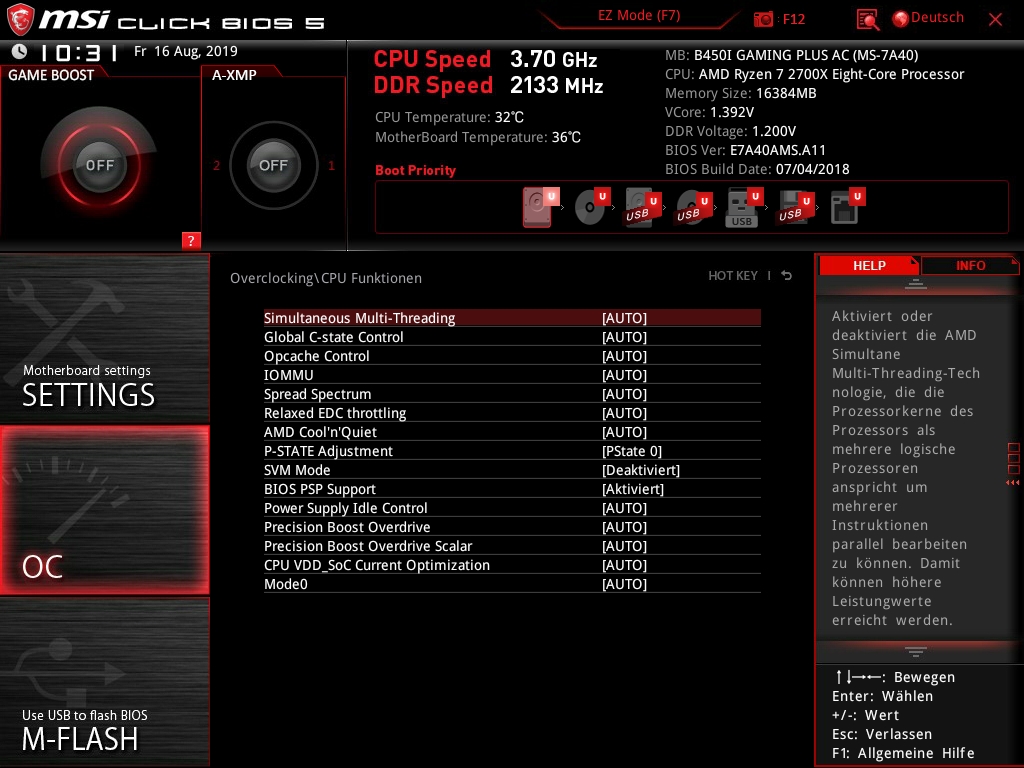Open Simultaneous Multi-Threading AUTO value
This screenshot has height=768, width=1024.
(624, 318)
